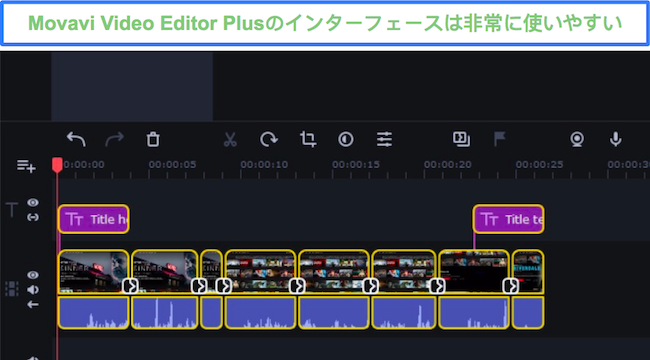The image size is (650, 360).
Task: Click the 00:00:20 ruler mark
Action: click(447, 165)
